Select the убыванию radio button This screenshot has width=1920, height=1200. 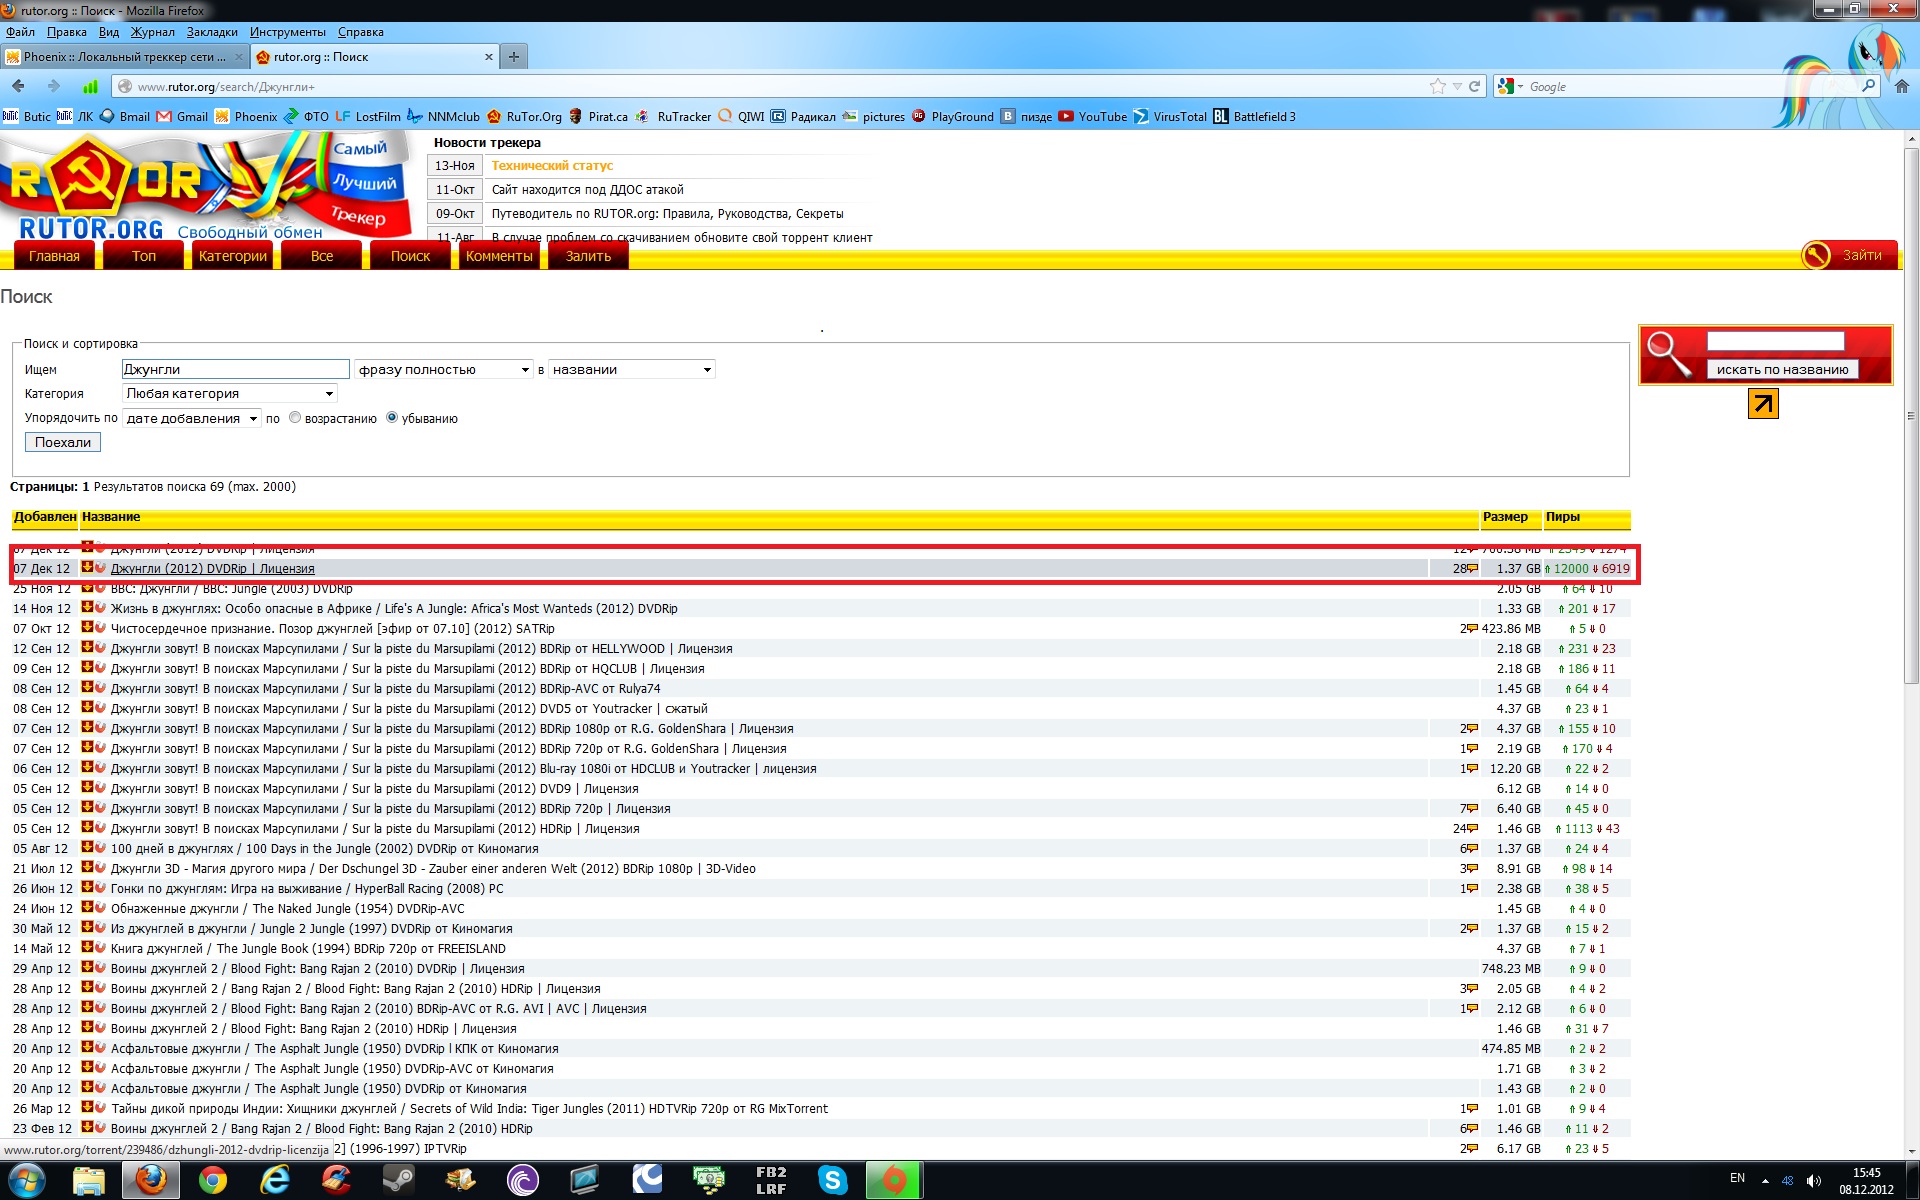pyautogui.click(x=392, y=418)
